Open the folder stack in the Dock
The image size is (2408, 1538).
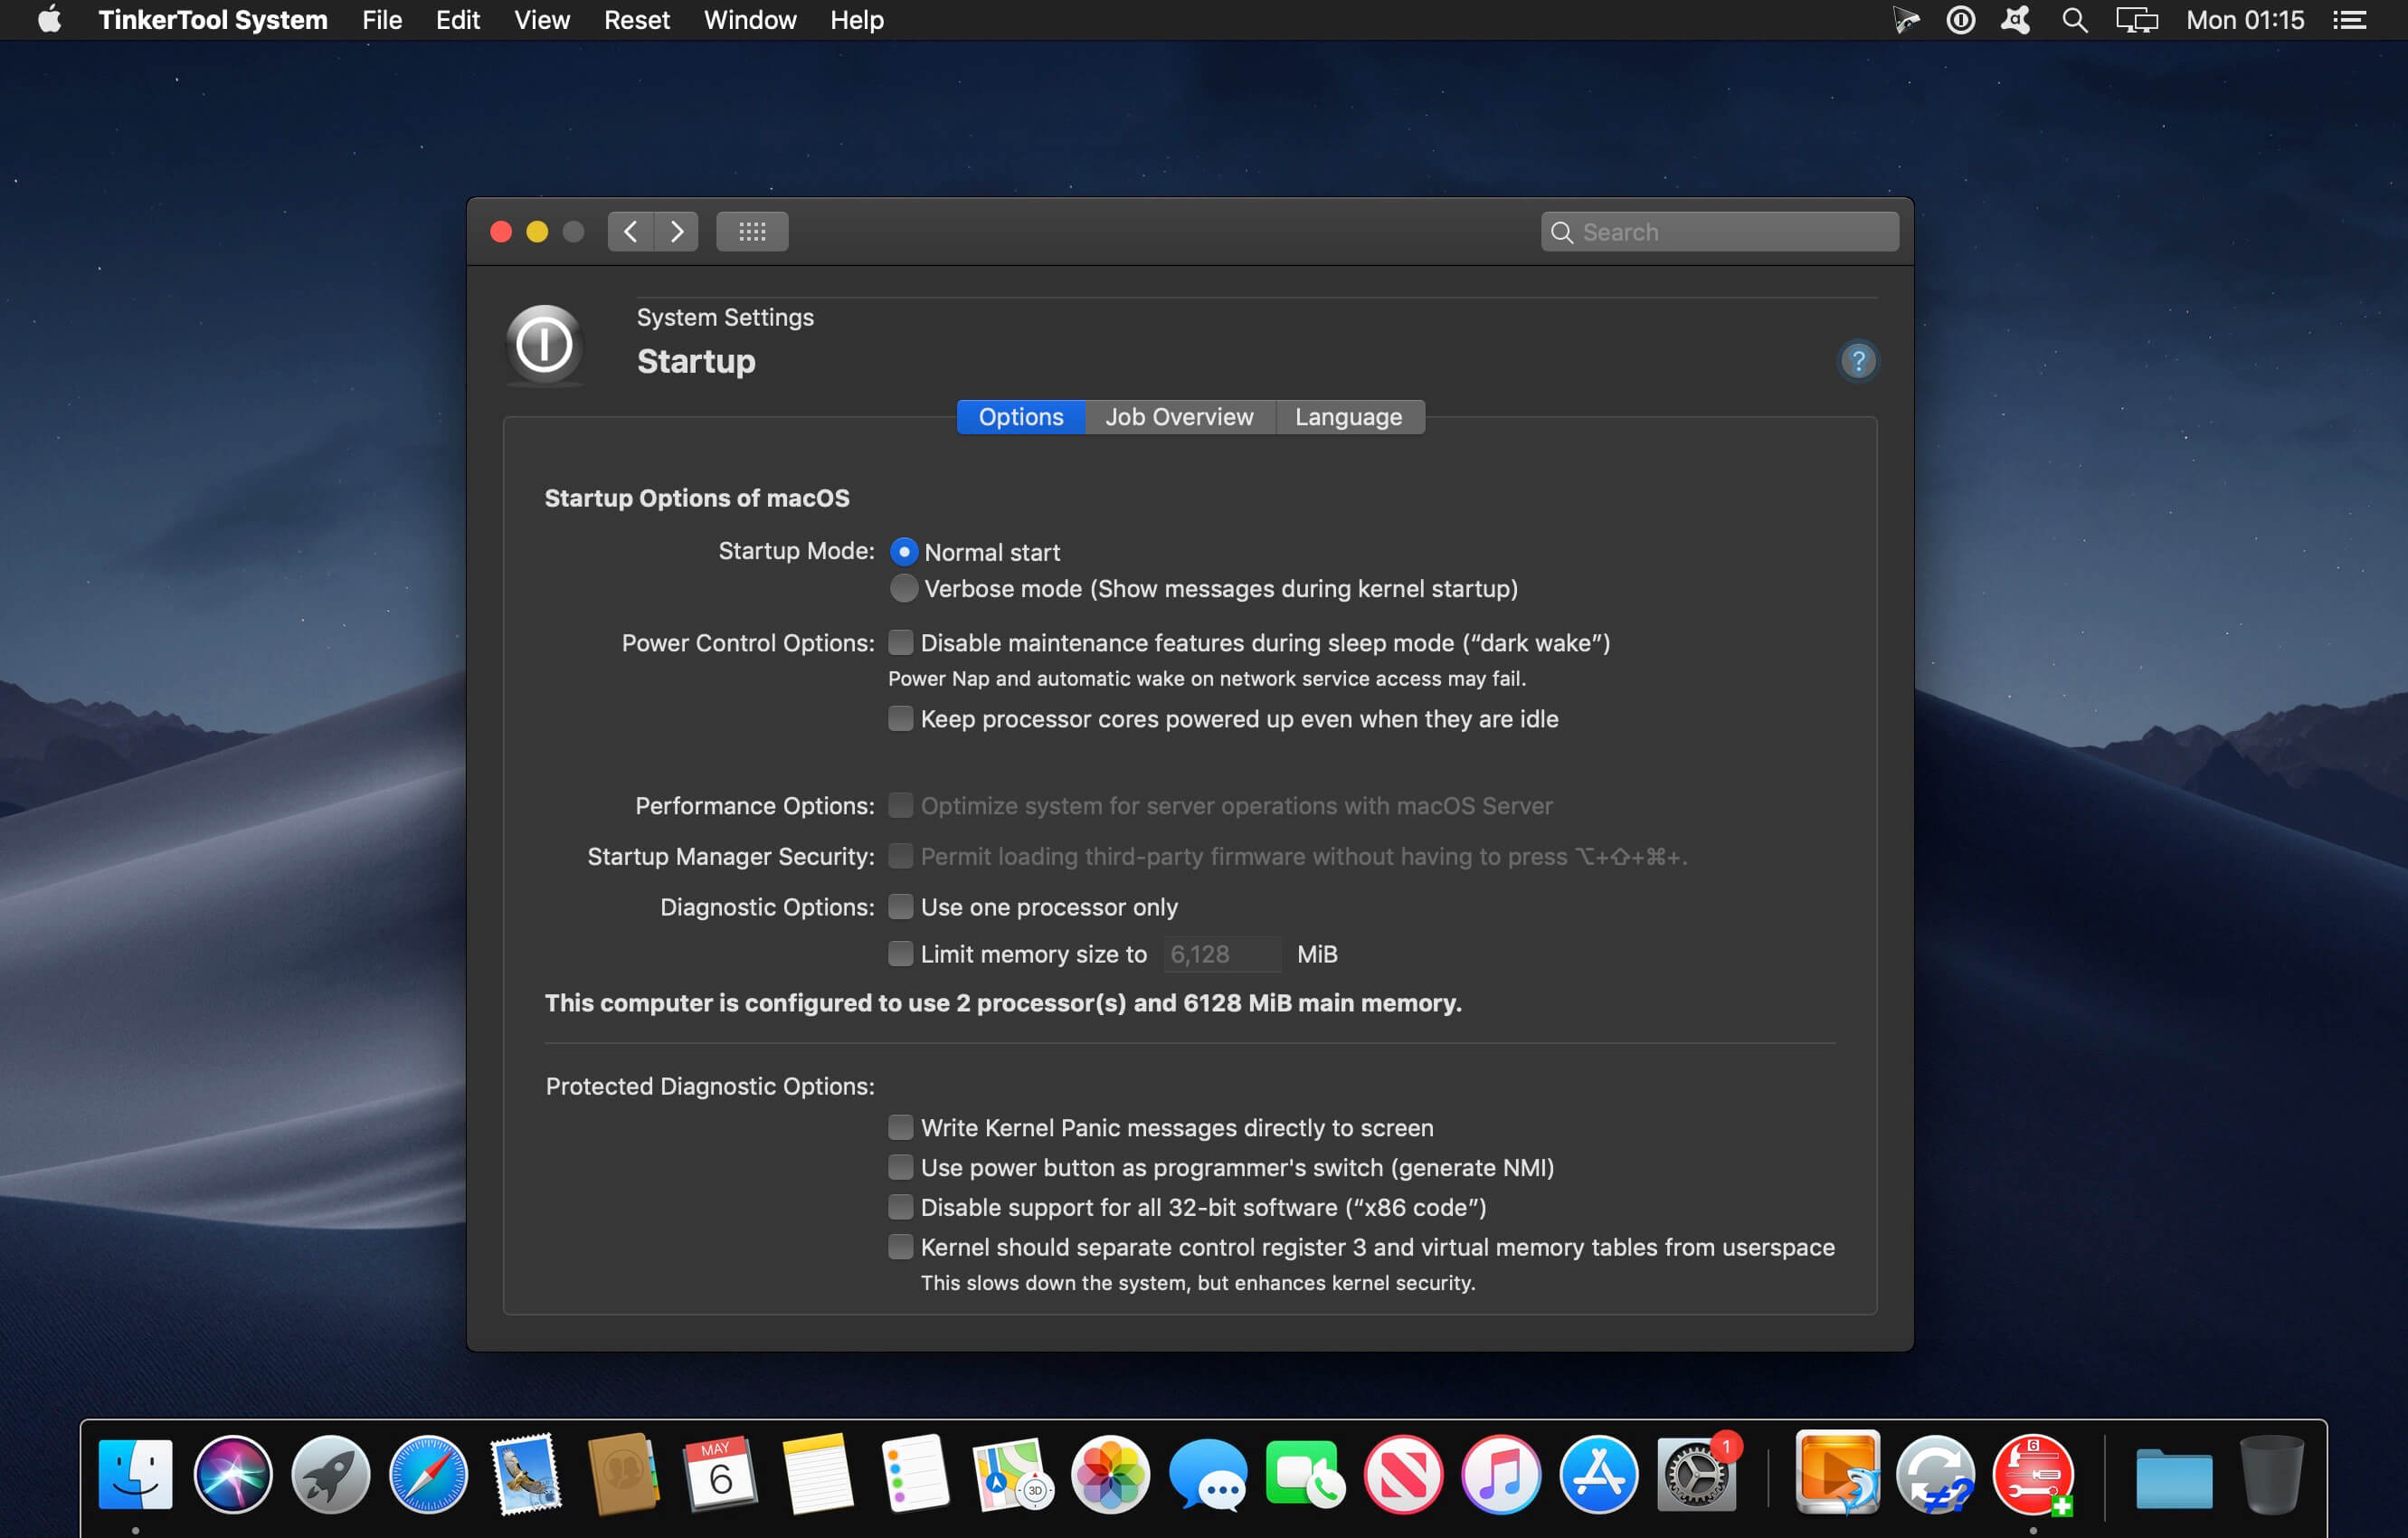[x=2174, y=1478]
